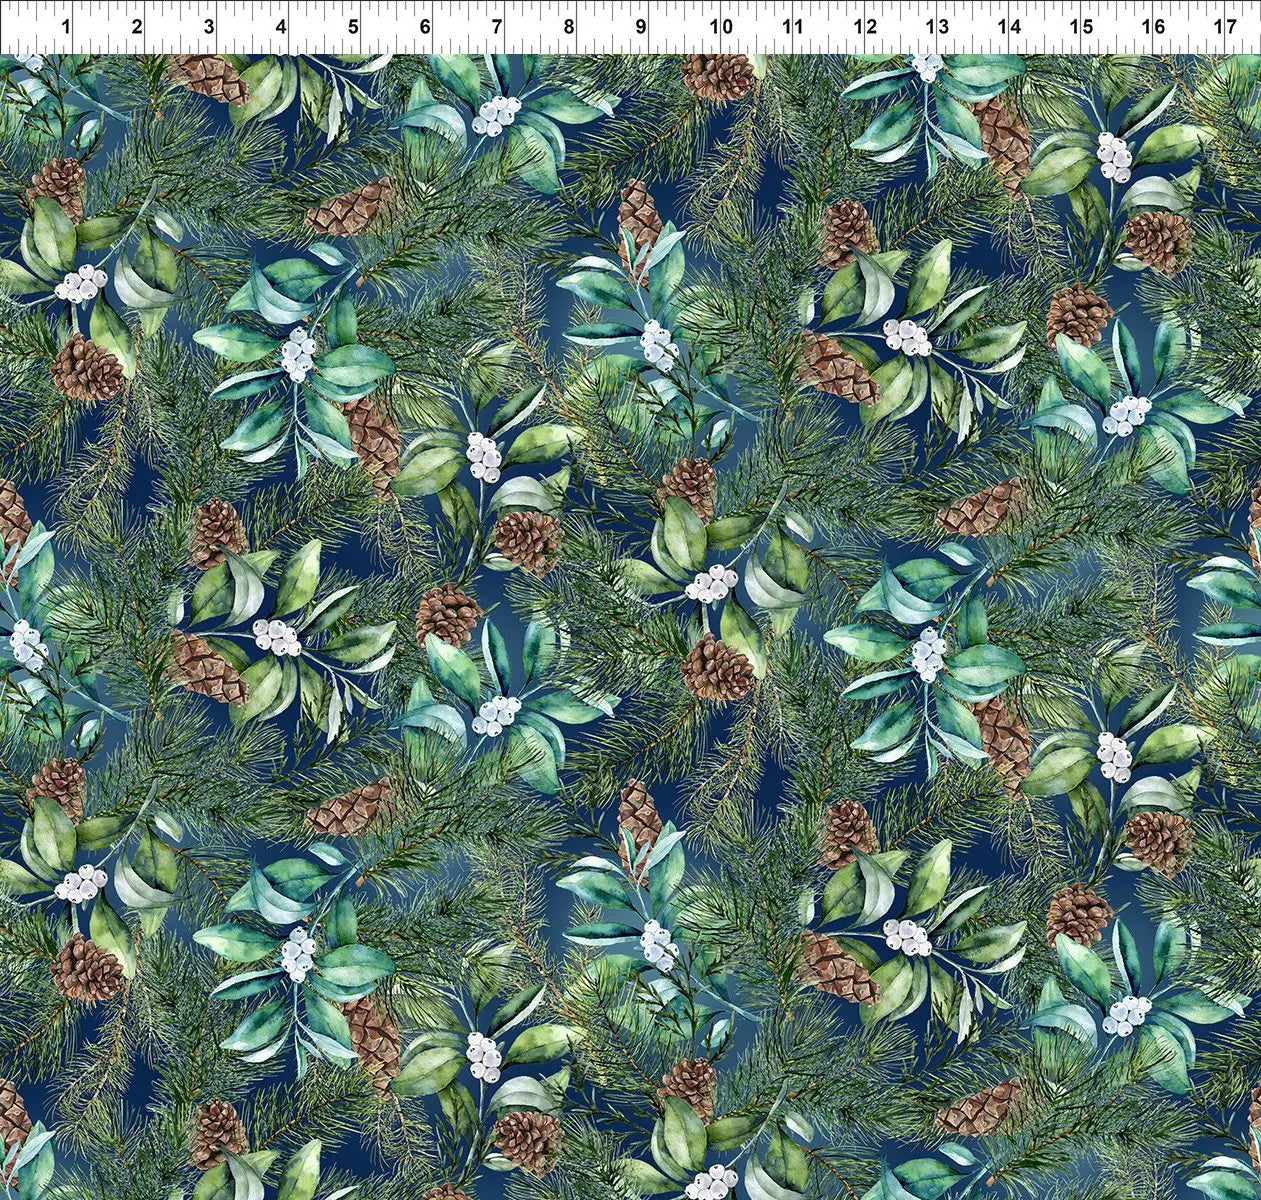Click the pinecone just under ruler mark 10
Screen dimensions: 1261x1200
tap(718, 76)
